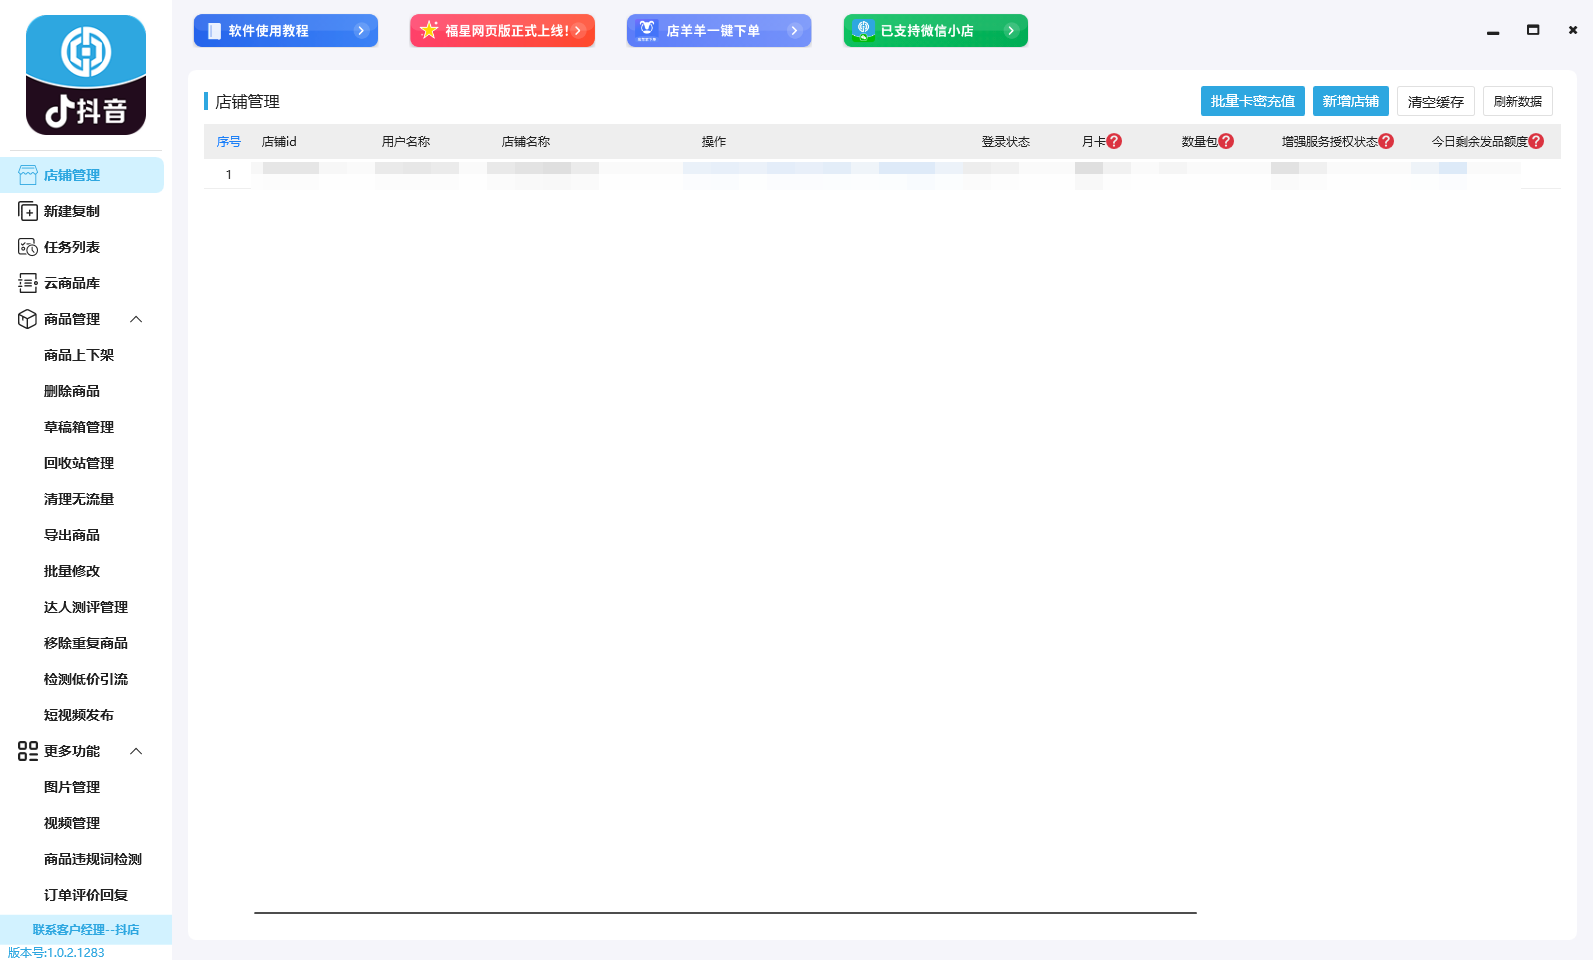Minimize the application window
1593x960 pixels.
click(x=1493, y=31)
